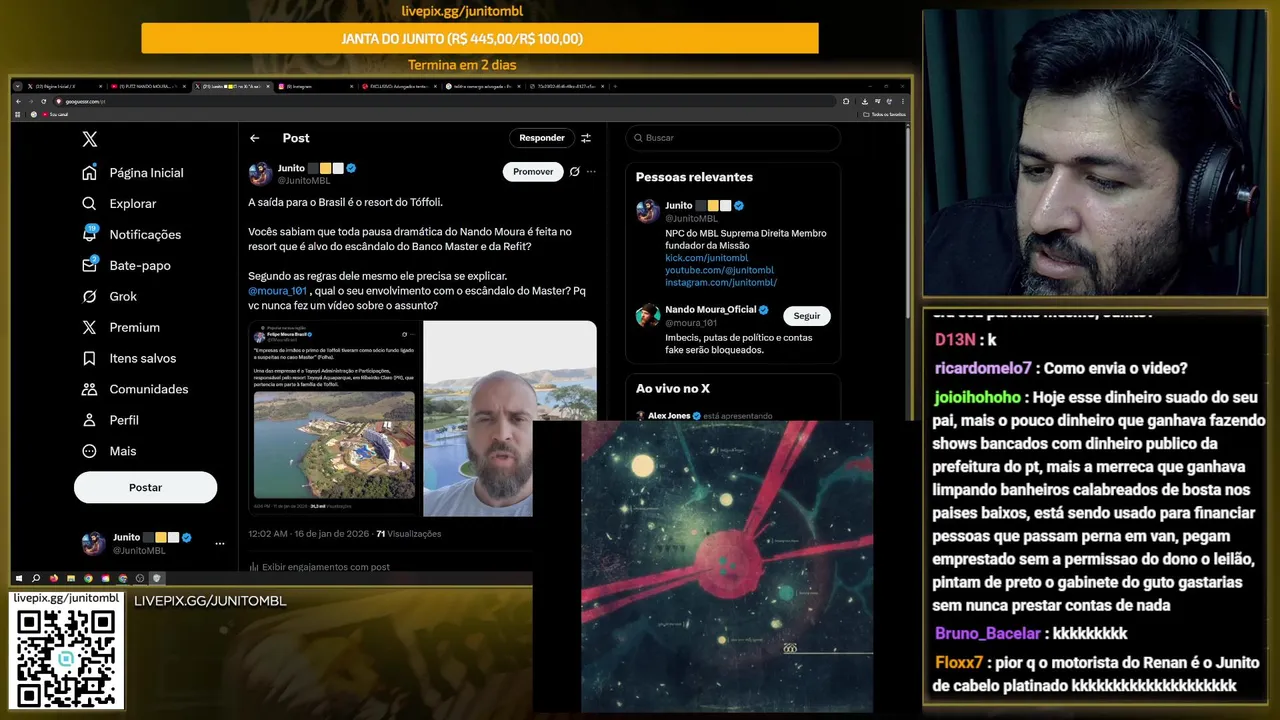
Task: Go back with the Post arrow
Action: coord(255,138)
